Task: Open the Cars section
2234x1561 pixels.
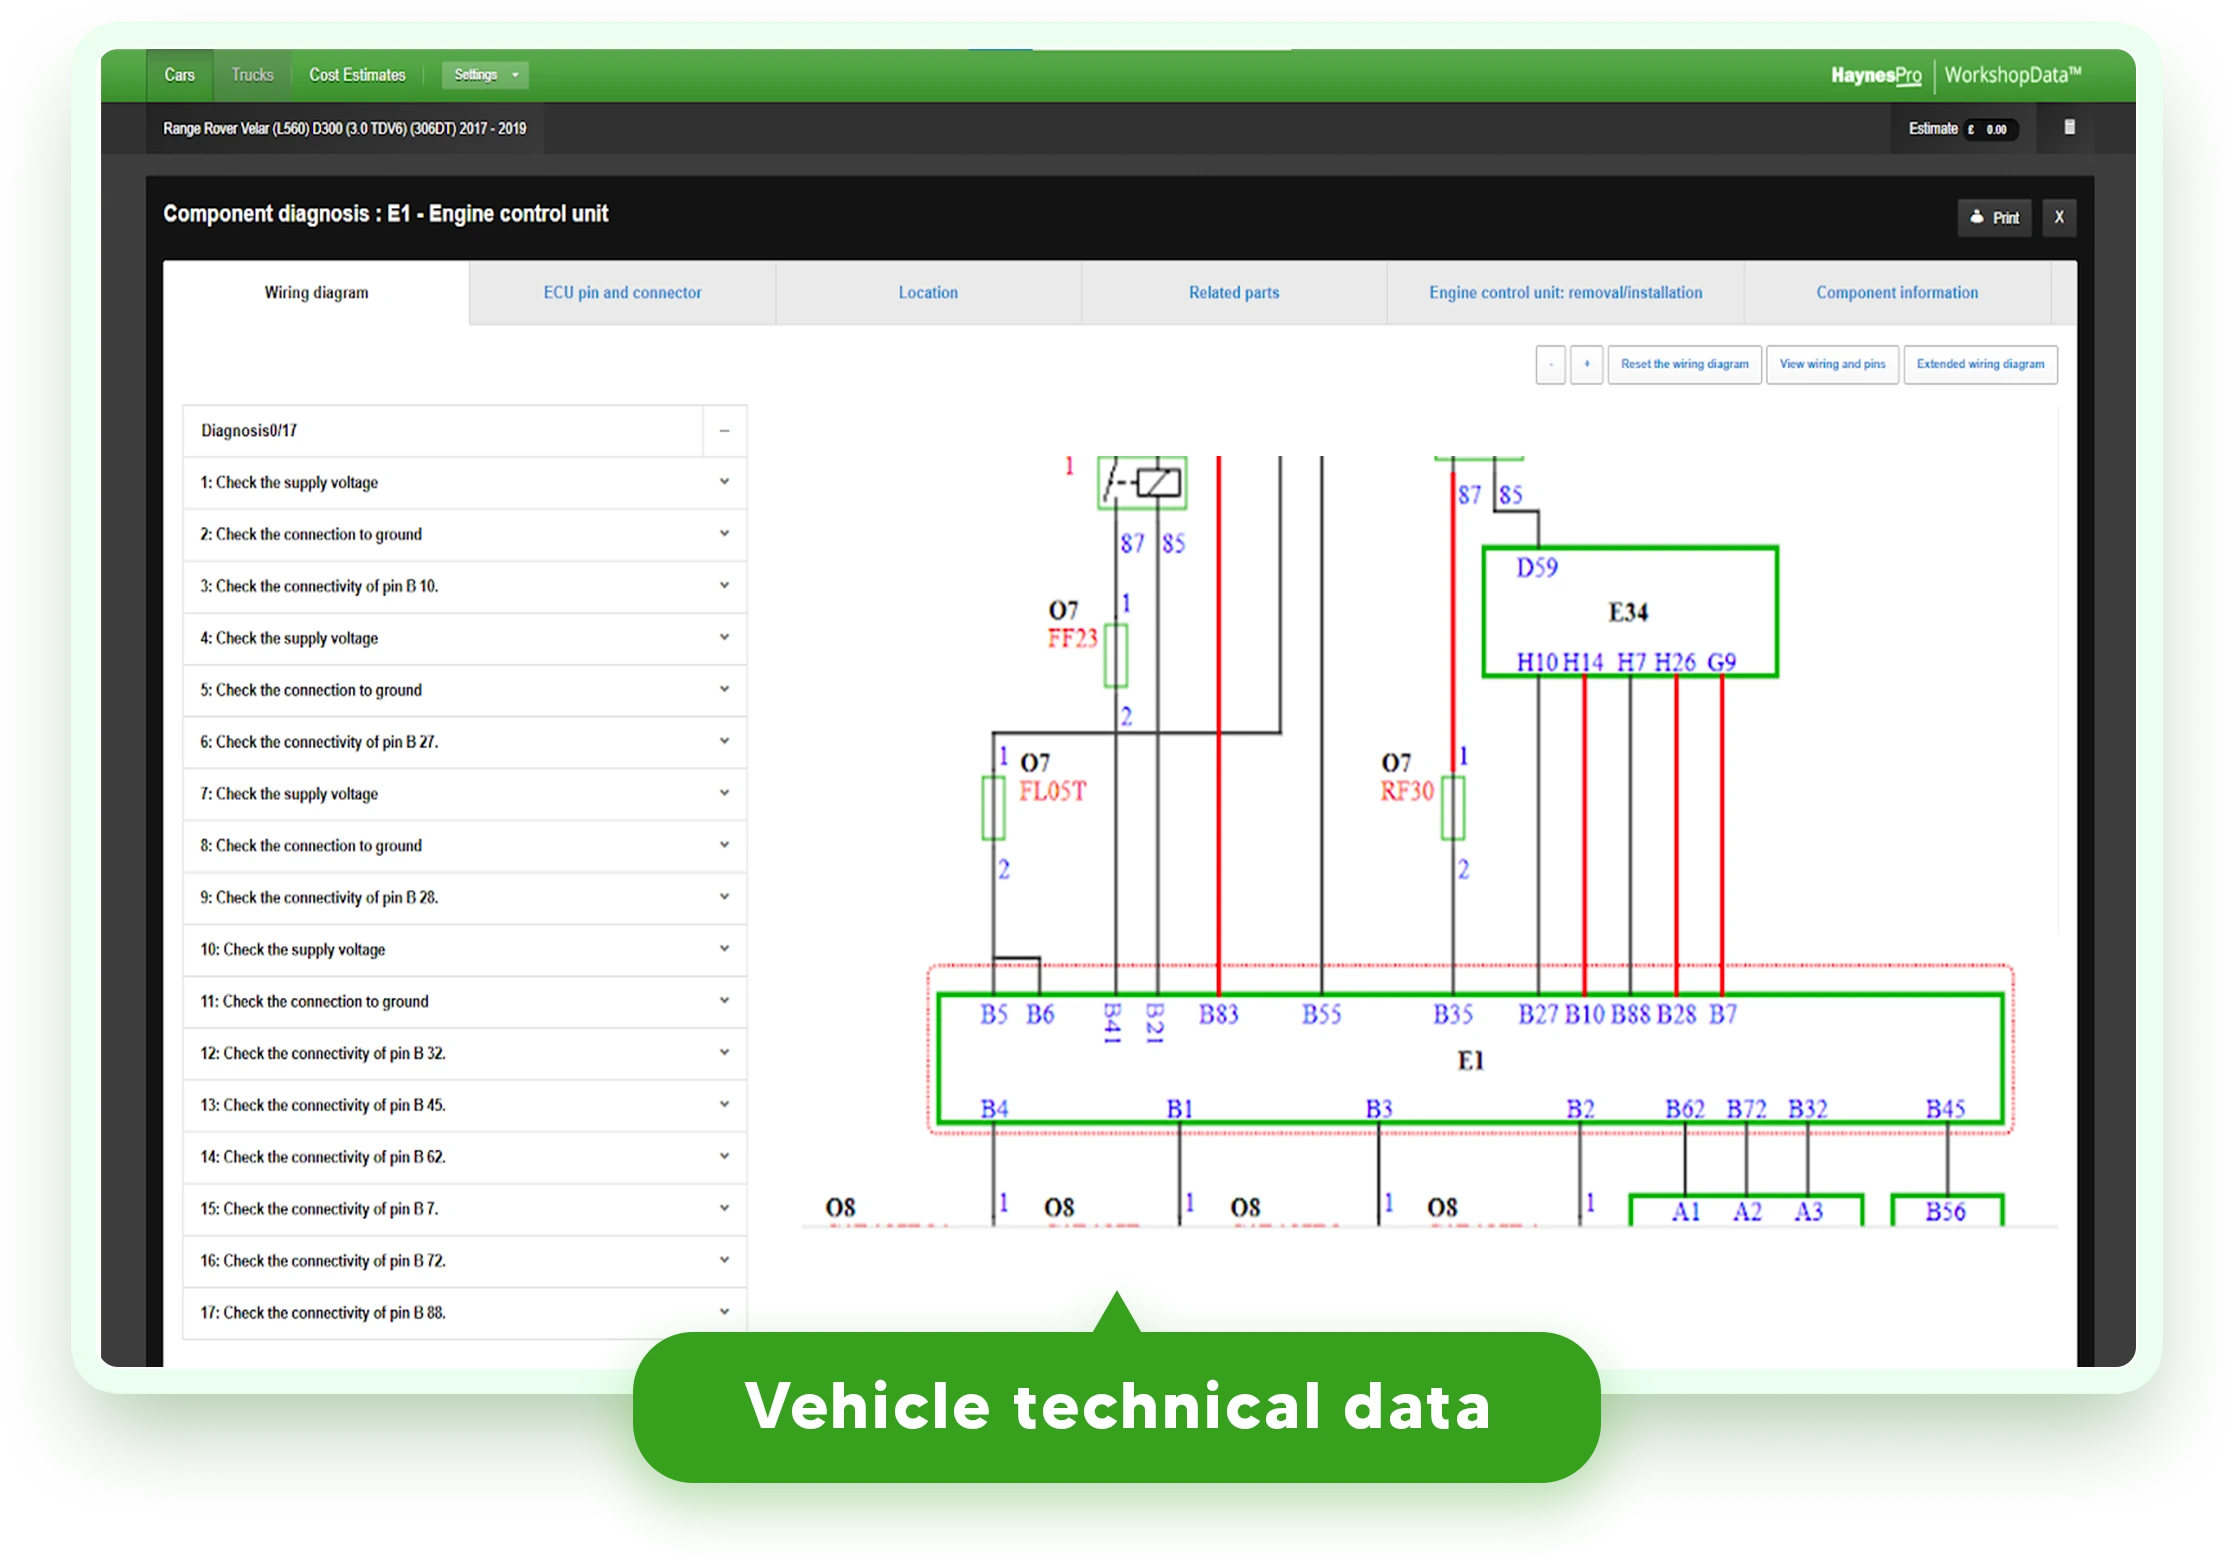Action: (x=179, y=75)
